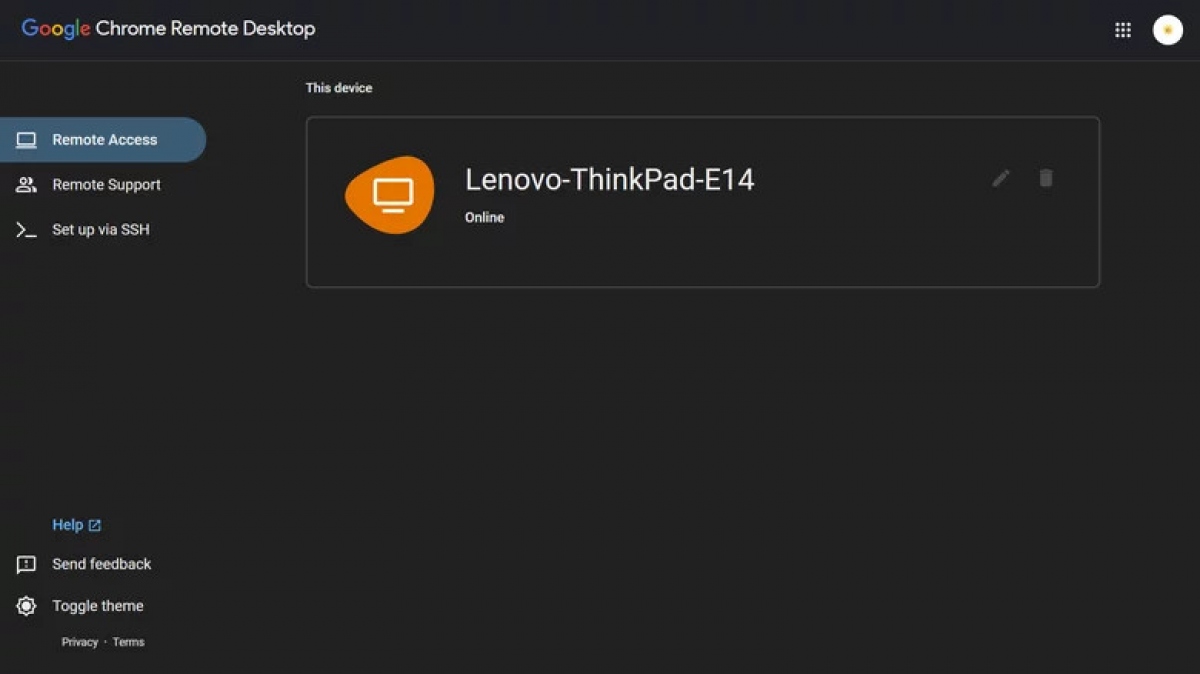Open the Privacy link

(80, 642)
